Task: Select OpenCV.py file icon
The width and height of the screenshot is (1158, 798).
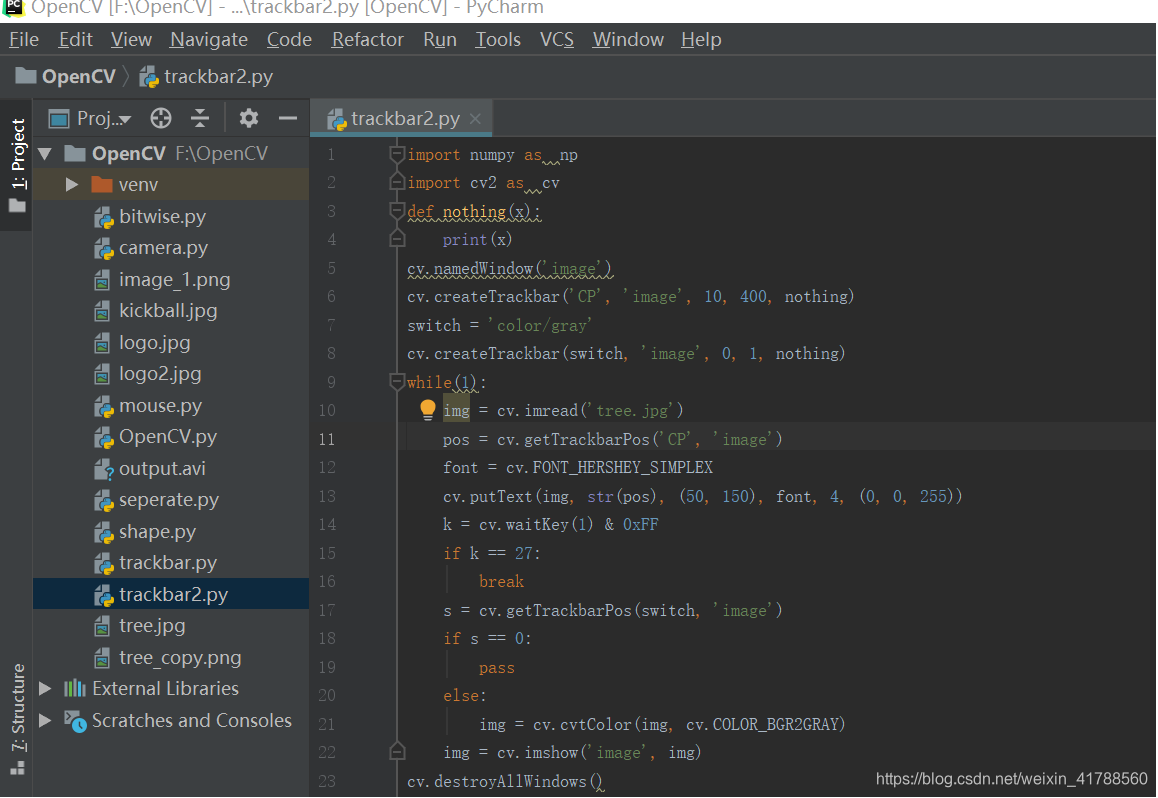Action: [x=103, y=437]
